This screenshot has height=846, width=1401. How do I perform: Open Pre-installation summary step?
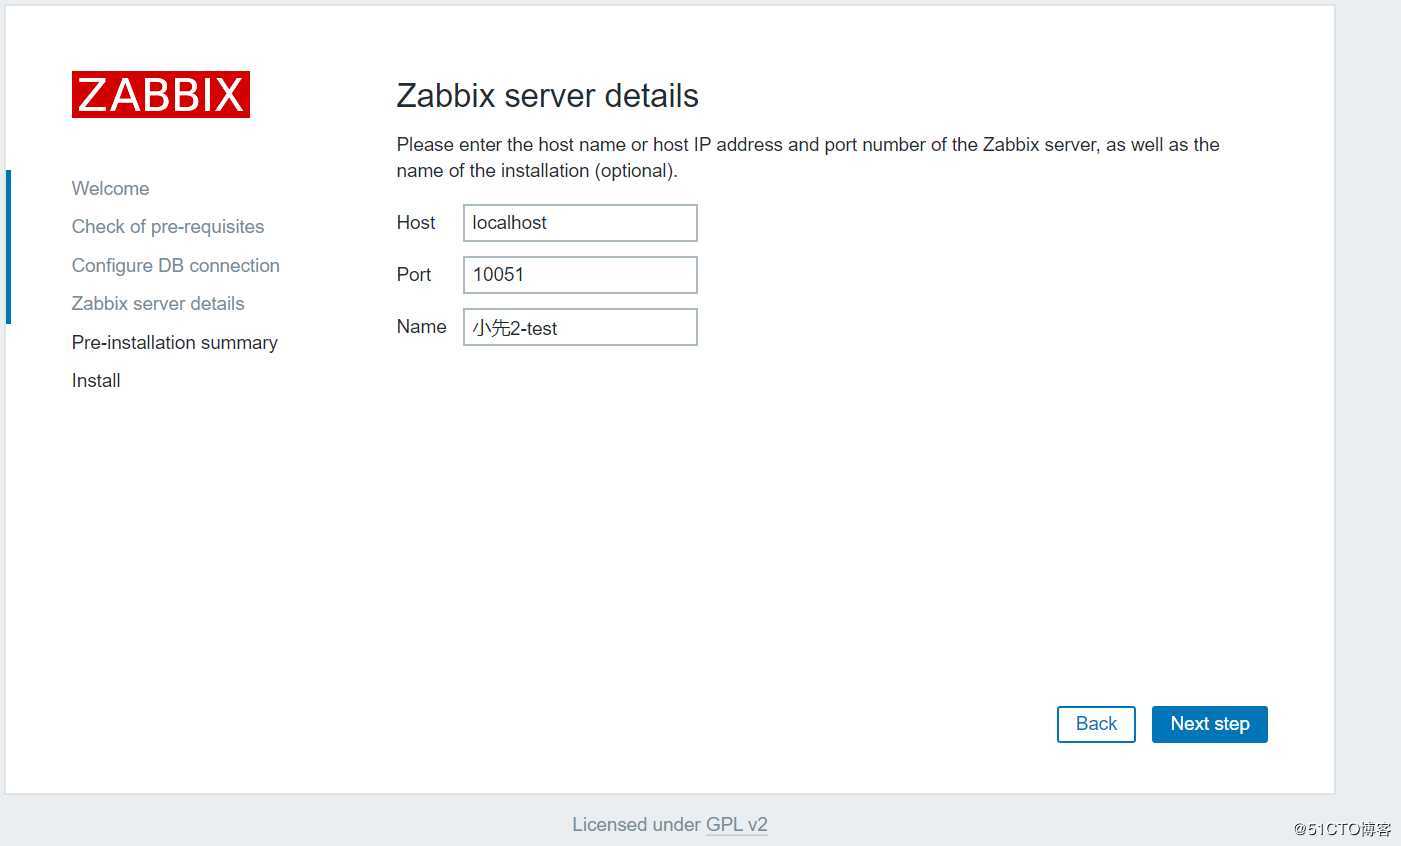coord(175,342)
